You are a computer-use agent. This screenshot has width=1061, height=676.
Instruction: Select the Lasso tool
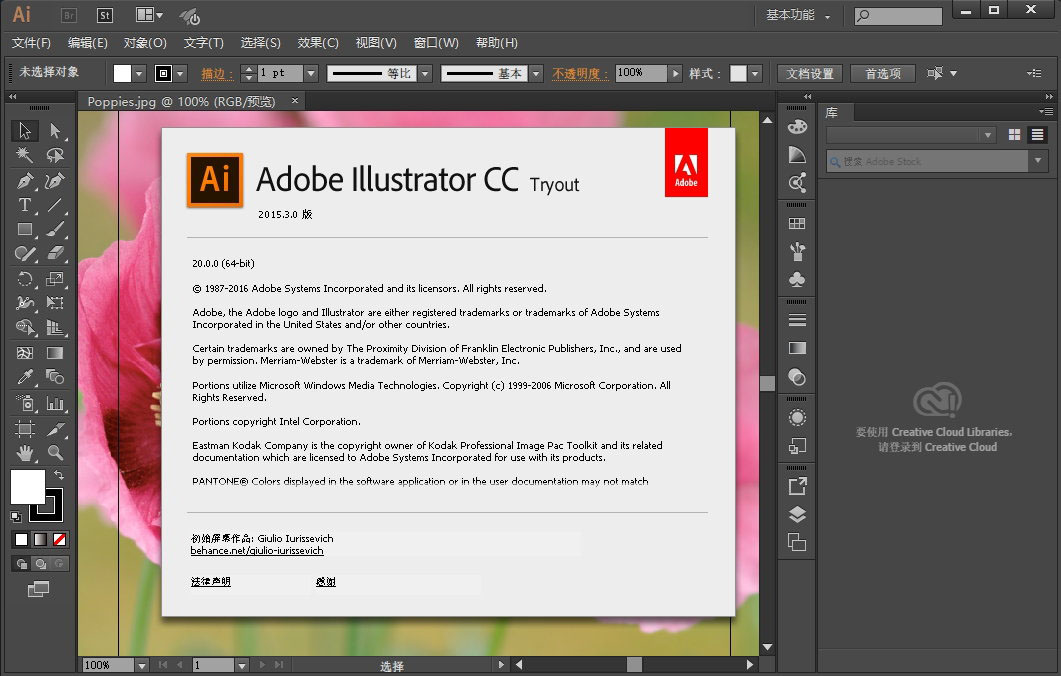(x=55, y=155)
